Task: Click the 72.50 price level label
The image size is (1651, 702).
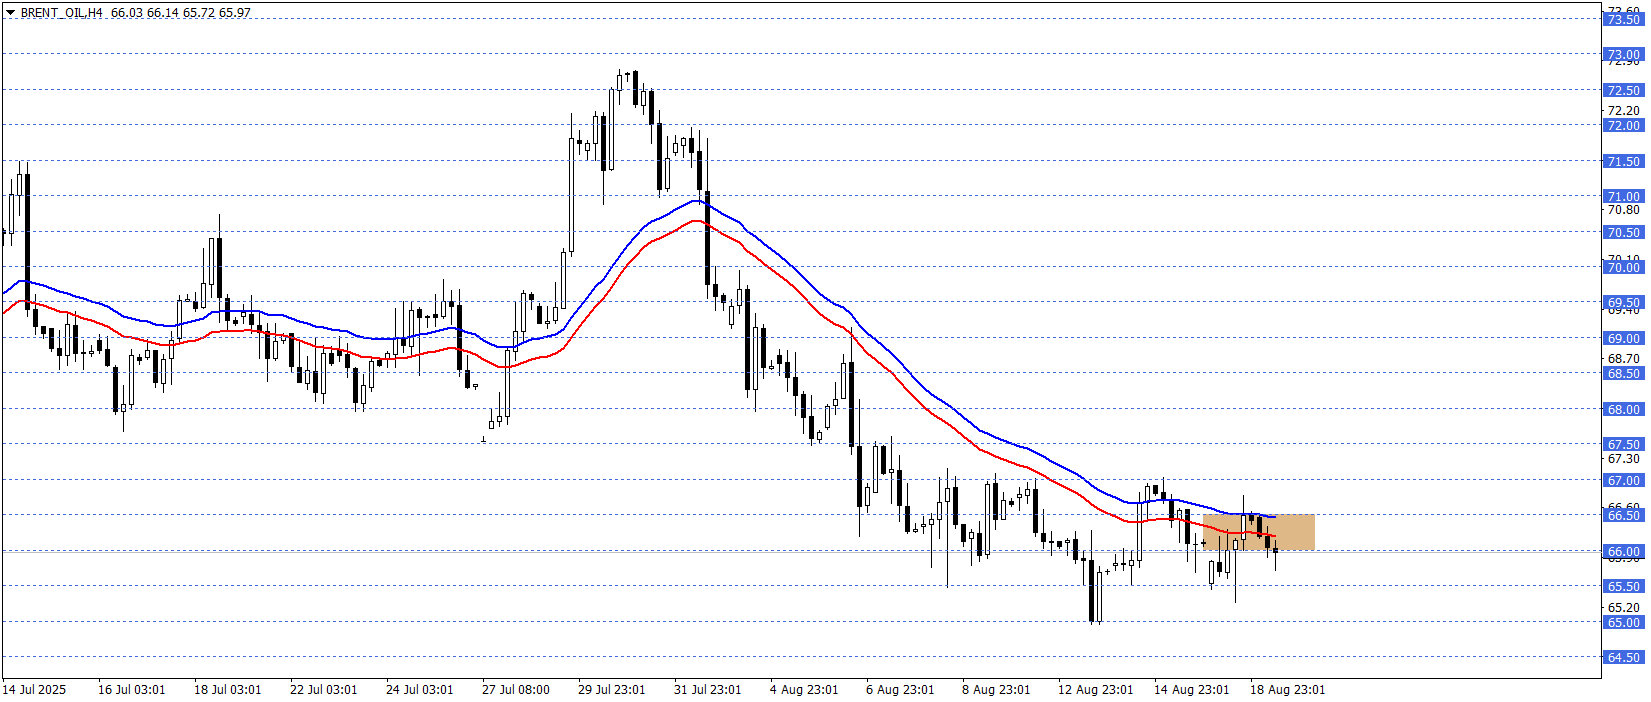Action: [1623, 91]
